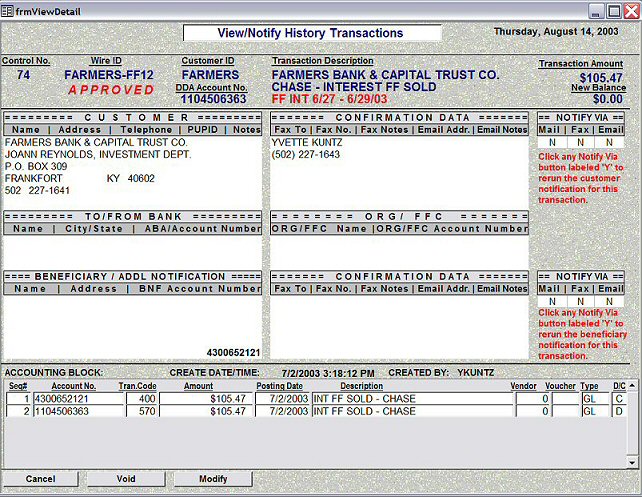642x497 pixels.
Task: Click customer line JOANN REYNOLDS, INVESTMENT DEPT.
Action: (98, 154)
